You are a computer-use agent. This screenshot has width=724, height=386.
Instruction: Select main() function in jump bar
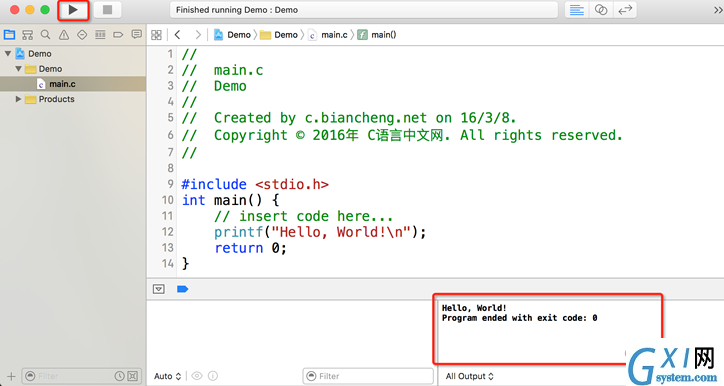[x=377, y=35]
